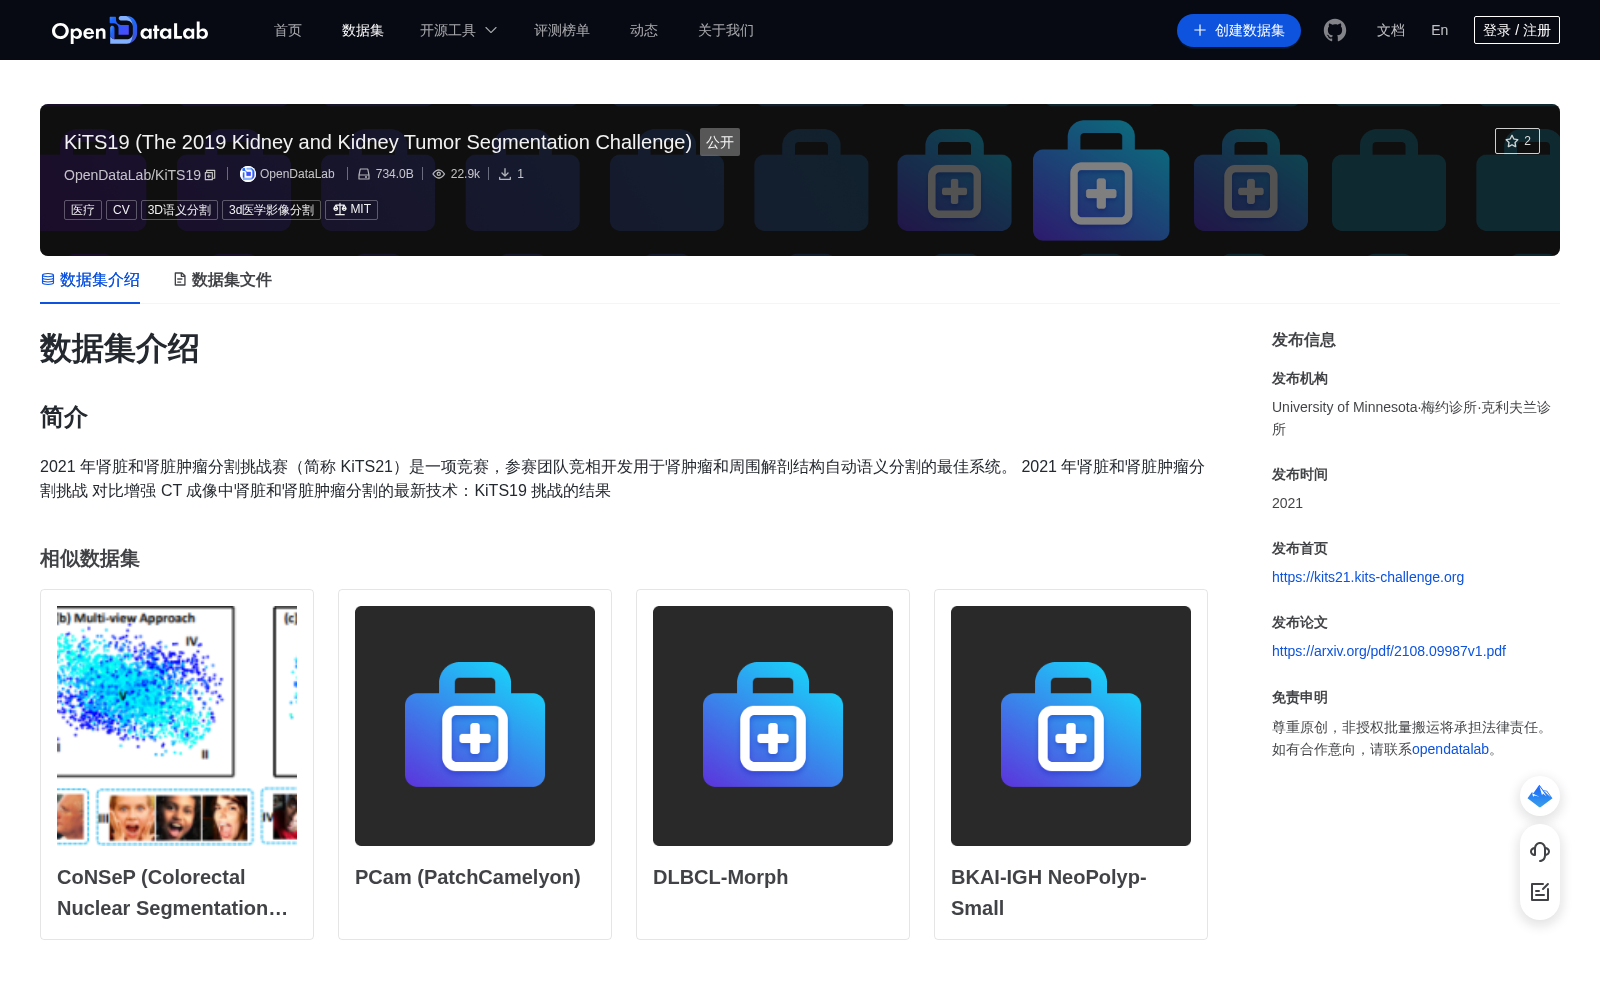Click the MIT license tag

351,209
